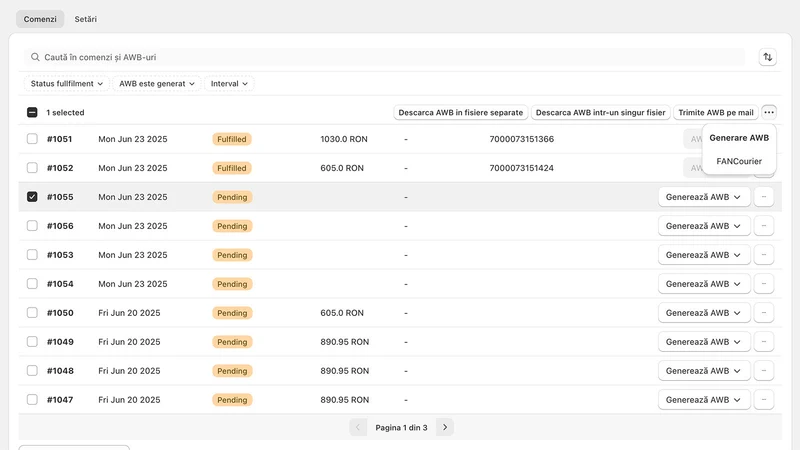The height and width of the screenshot is (450, 800).
Task: Select order #1053 checkbox
Action: (x=32, y=255)
